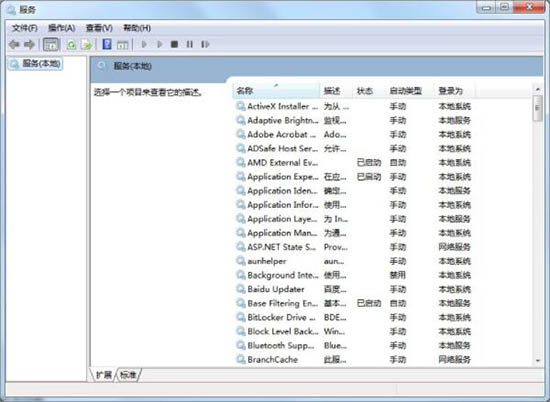This screenshot has height=402, width=550.
Task: Click the Properties toolbar icon
Action: click(122, 45)
